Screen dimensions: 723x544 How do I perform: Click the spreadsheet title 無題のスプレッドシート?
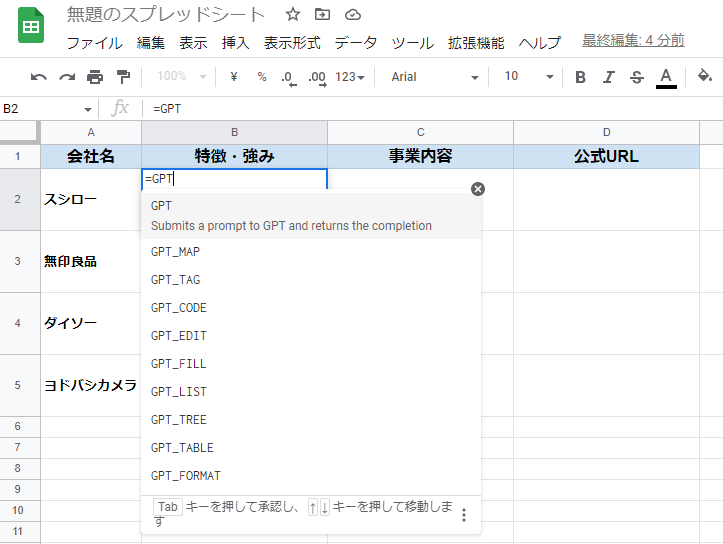coord(166,15)
